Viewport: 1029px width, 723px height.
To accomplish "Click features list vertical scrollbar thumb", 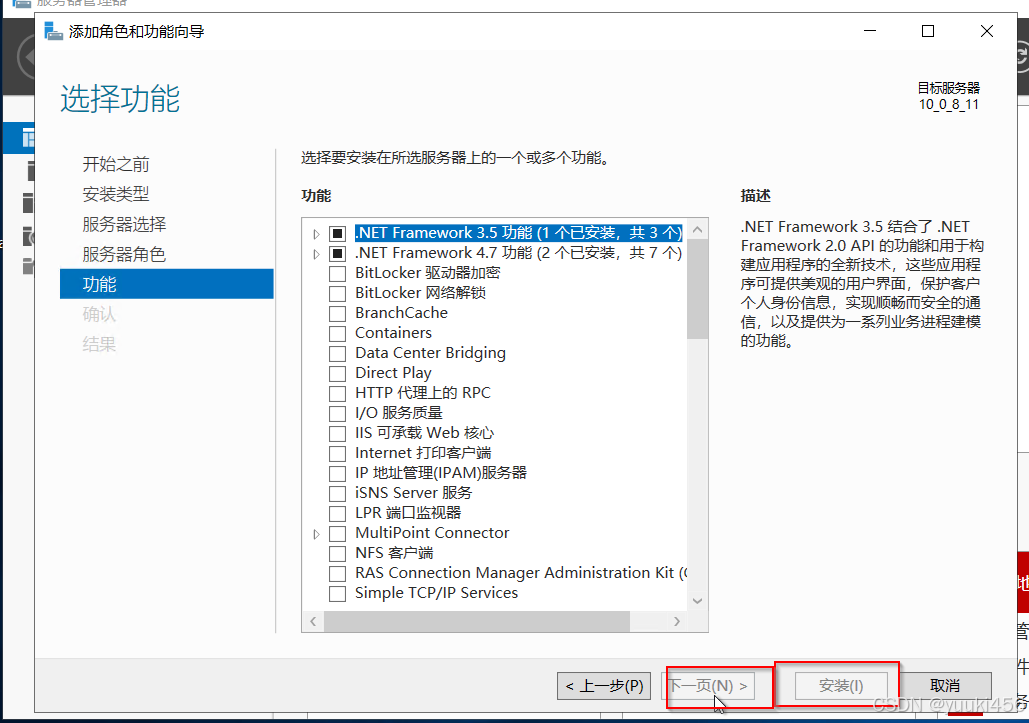I will [x=698, y=289].
